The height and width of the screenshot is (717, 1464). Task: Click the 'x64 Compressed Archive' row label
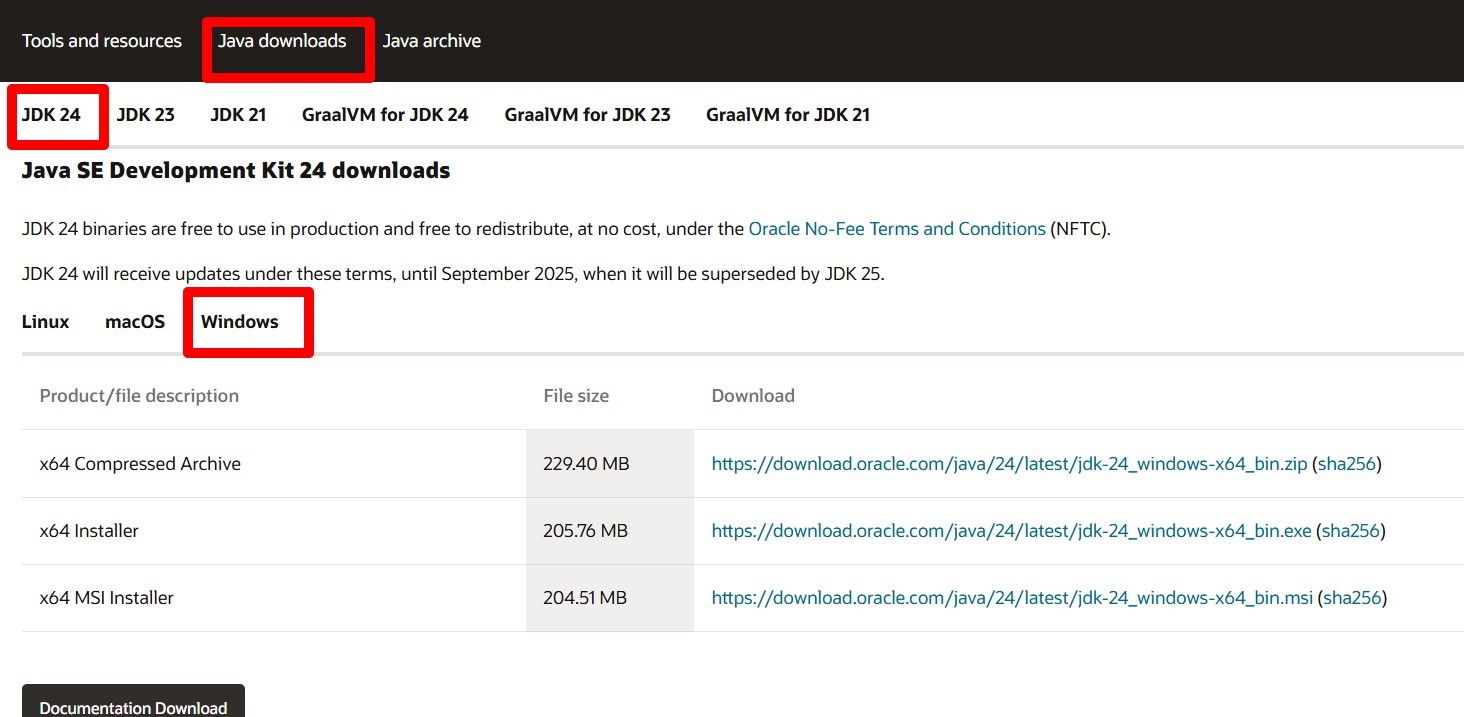(140, 464)
